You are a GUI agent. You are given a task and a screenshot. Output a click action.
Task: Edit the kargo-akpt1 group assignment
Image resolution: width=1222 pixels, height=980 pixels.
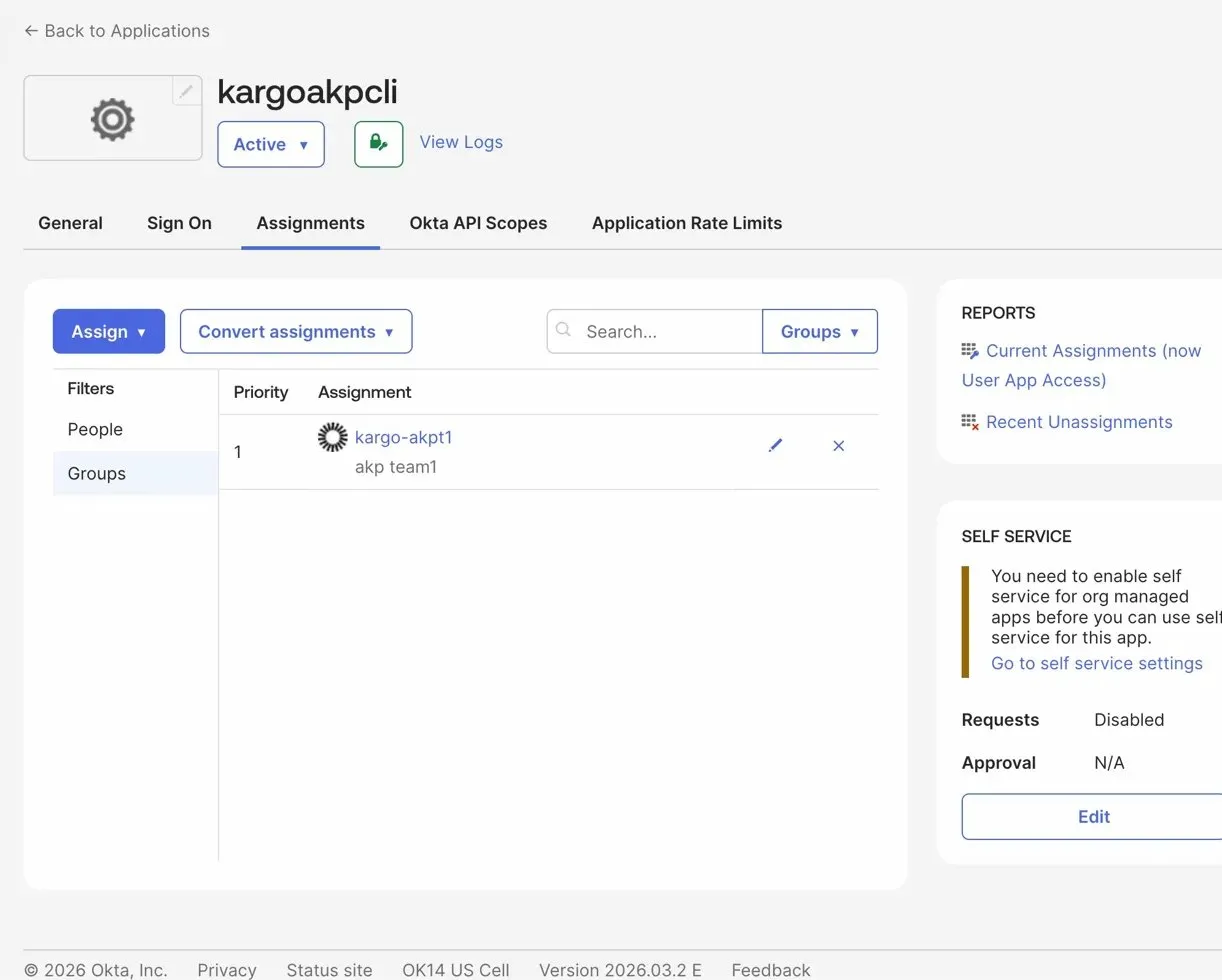(x=775, y=446)
